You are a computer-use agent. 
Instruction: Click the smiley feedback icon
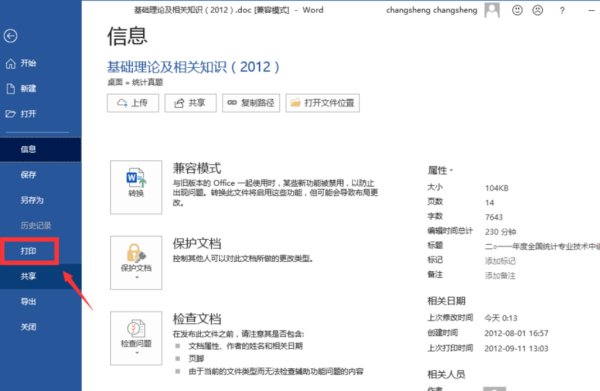click(x=517, y=10)
